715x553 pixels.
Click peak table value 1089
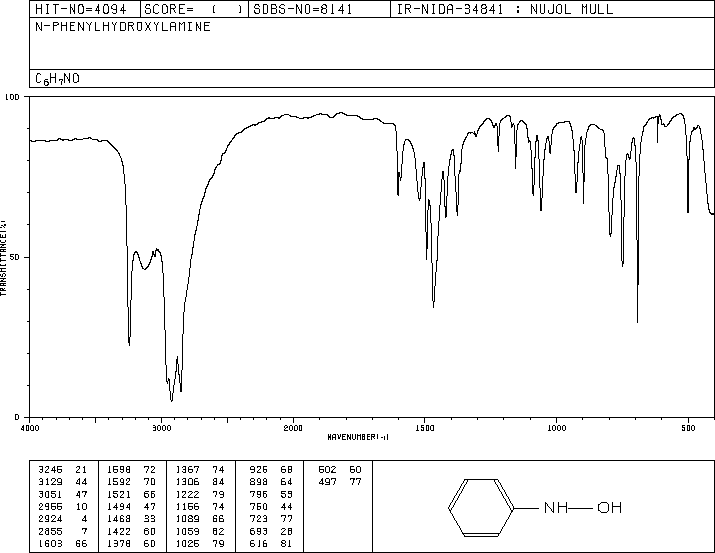187,519
